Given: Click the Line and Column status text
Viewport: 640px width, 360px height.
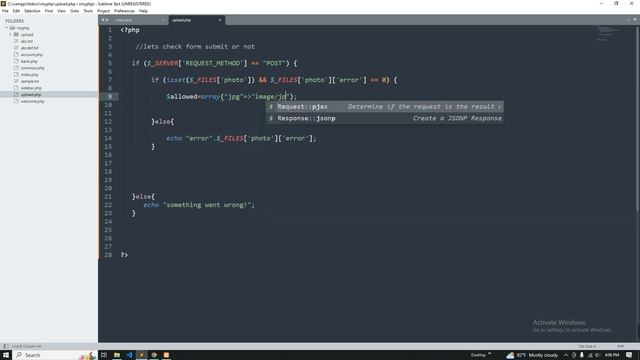Looking at the screenshot, I should tap(27, 346).
